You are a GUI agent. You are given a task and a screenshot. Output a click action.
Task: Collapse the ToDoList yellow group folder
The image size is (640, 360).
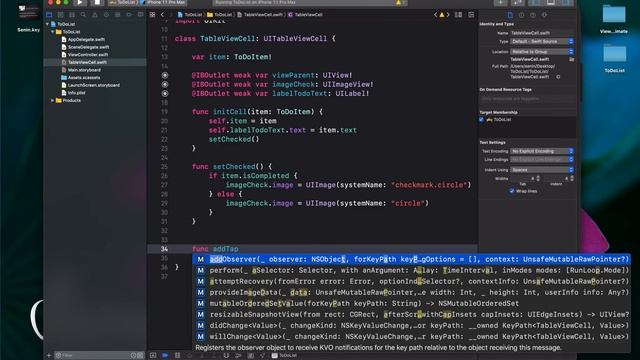point(53,32)
